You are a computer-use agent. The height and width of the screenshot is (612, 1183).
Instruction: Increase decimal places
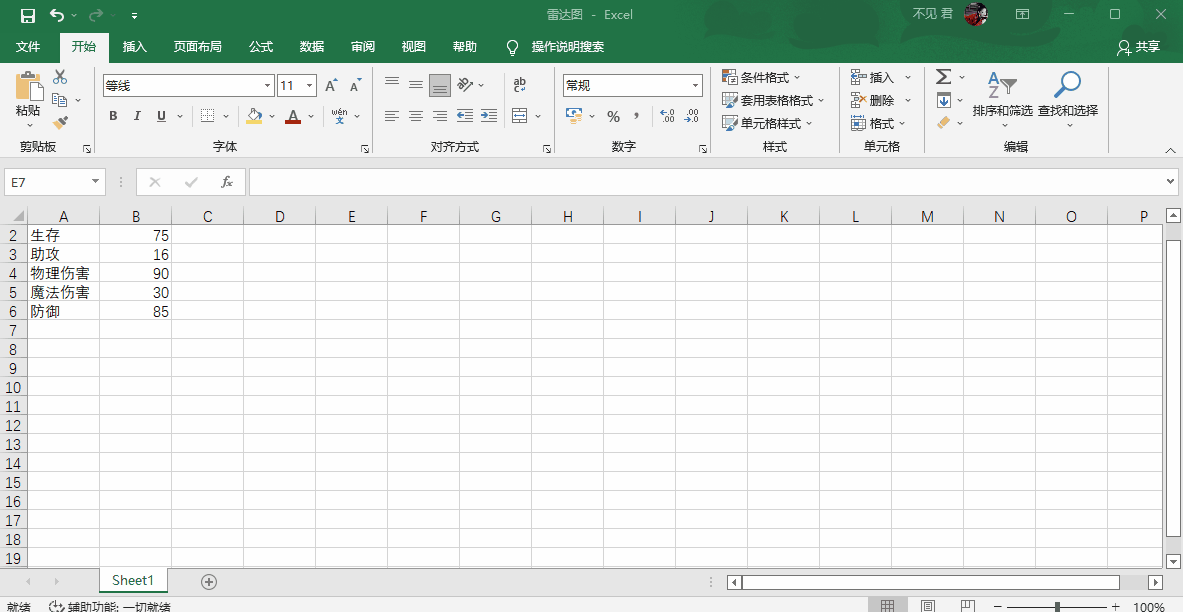(x=667, y=116)
